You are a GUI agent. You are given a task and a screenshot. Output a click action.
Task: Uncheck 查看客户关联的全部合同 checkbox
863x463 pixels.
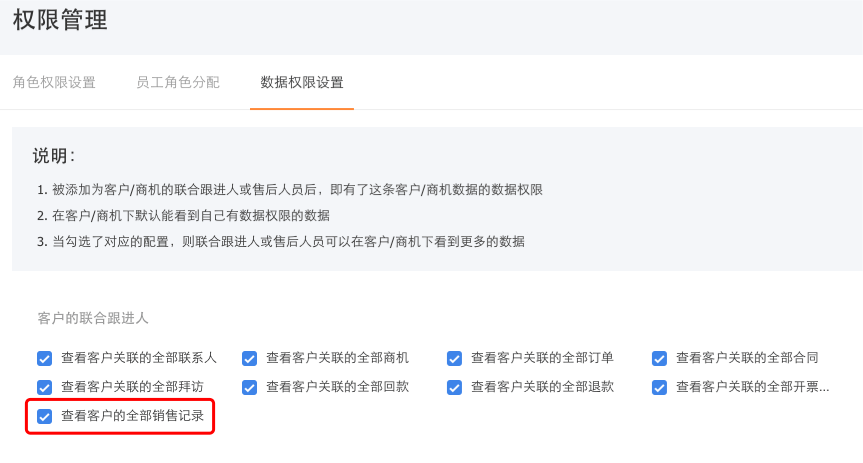pos(659,358)
